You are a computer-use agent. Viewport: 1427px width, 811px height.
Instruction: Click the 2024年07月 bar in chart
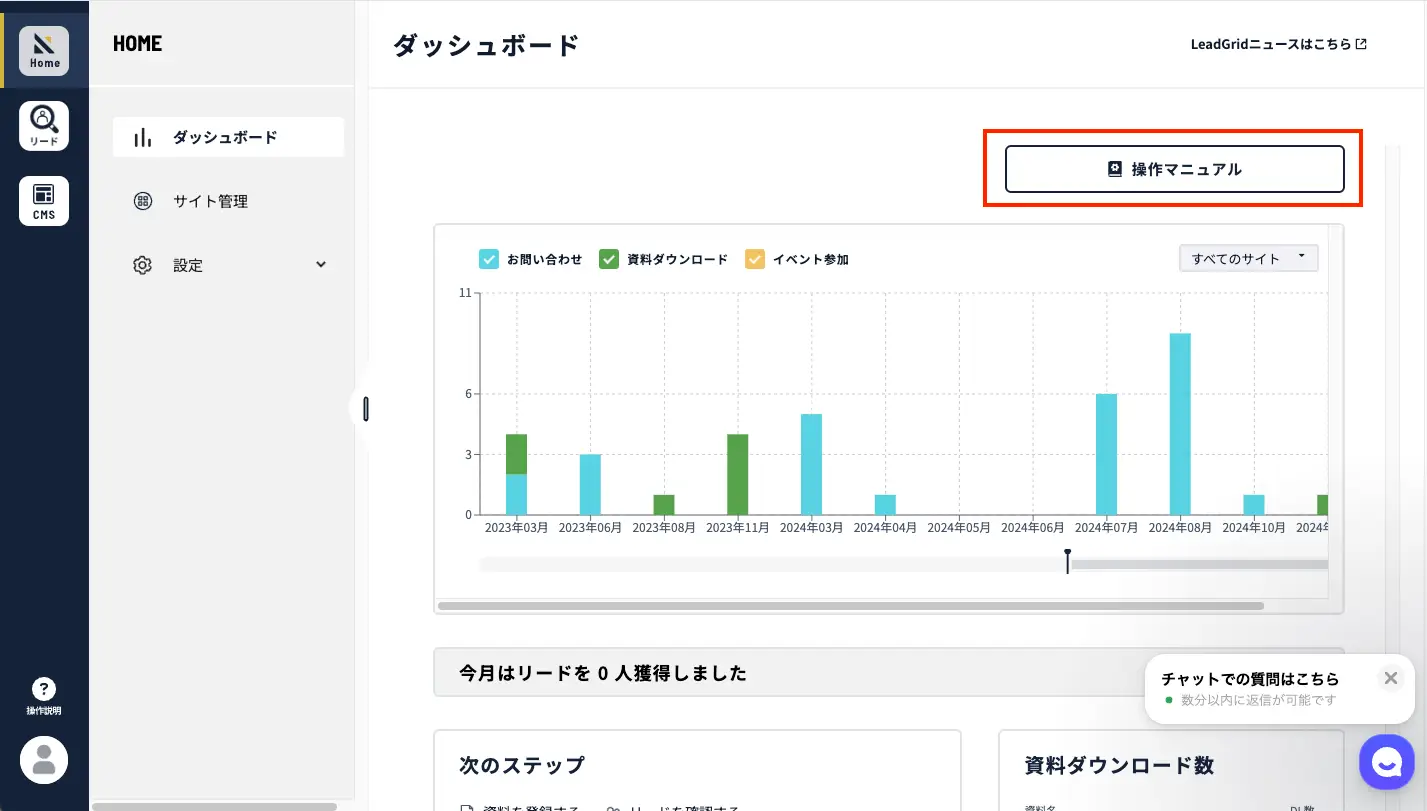point(1106,454)
